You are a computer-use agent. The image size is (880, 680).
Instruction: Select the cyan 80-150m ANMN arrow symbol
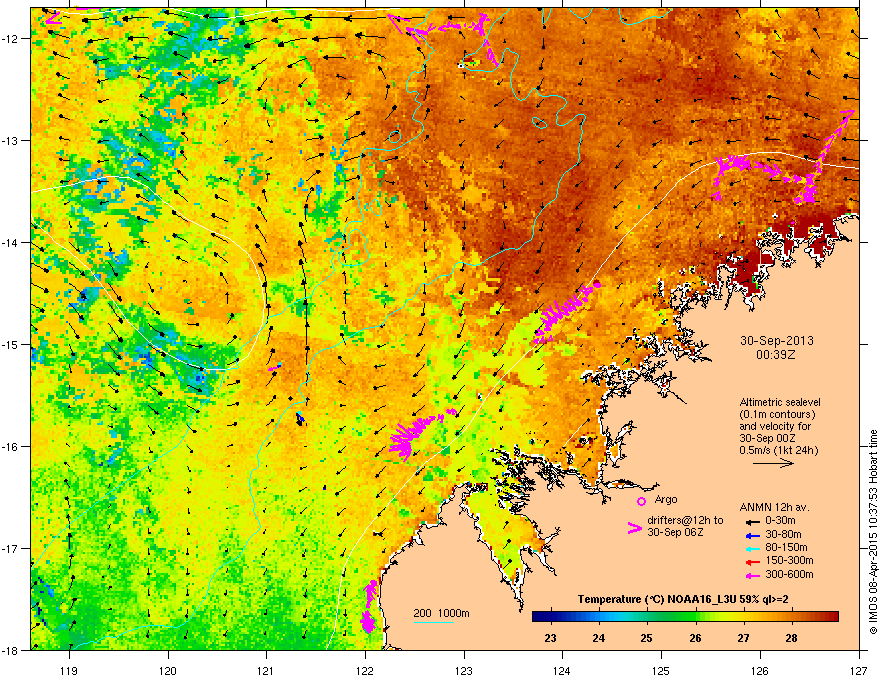click(753, 548)
